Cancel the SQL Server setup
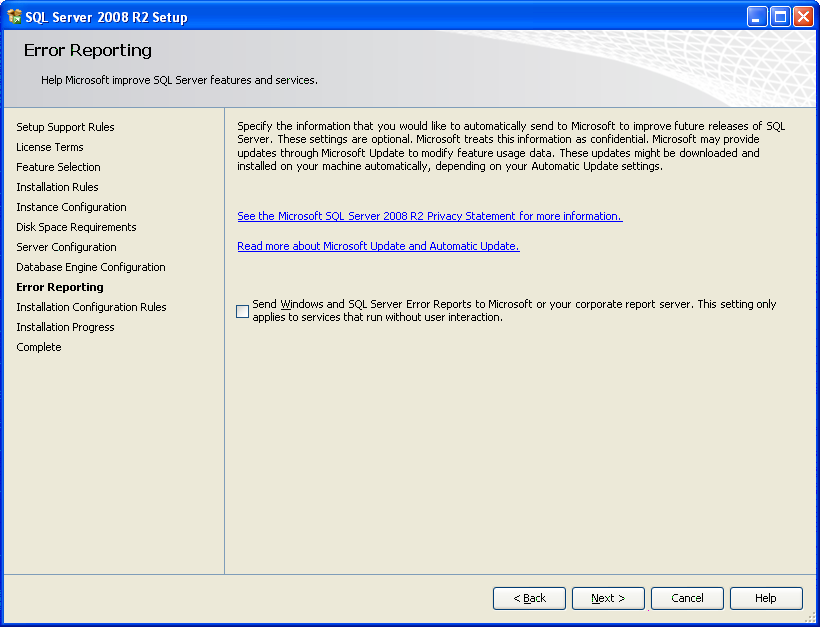 pyautogui.click(x=687, y=598)
